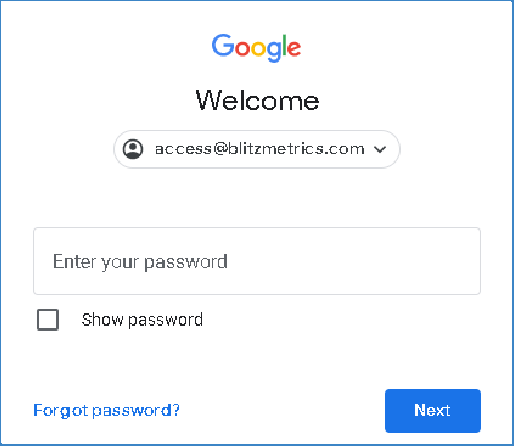
Task: Click the red o in Google logo
Action: tap(242, 48)
